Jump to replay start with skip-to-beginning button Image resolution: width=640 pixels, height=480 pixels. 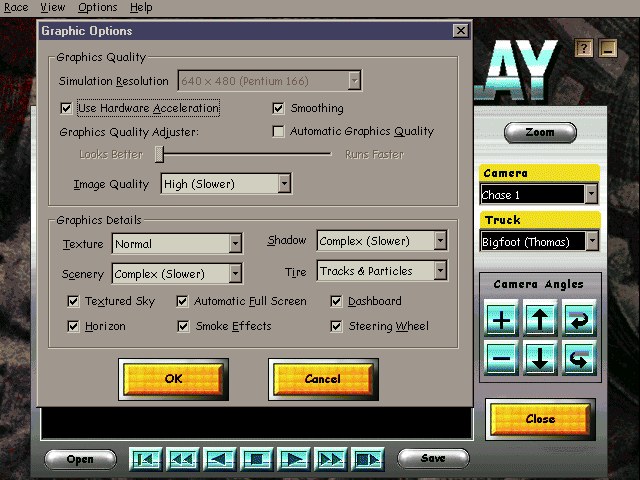tap(145, 459)
